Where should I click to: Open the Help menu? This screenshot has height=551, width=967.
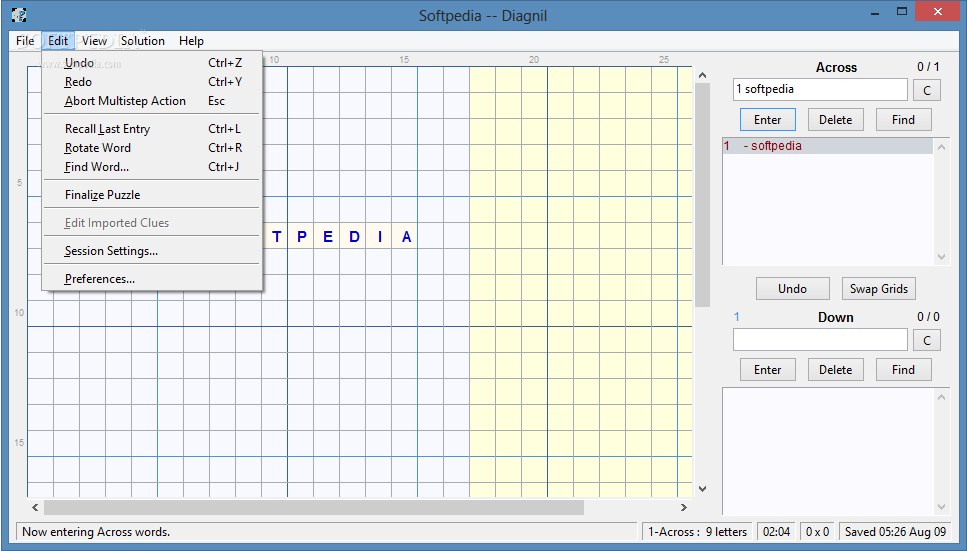pos(191,41)
